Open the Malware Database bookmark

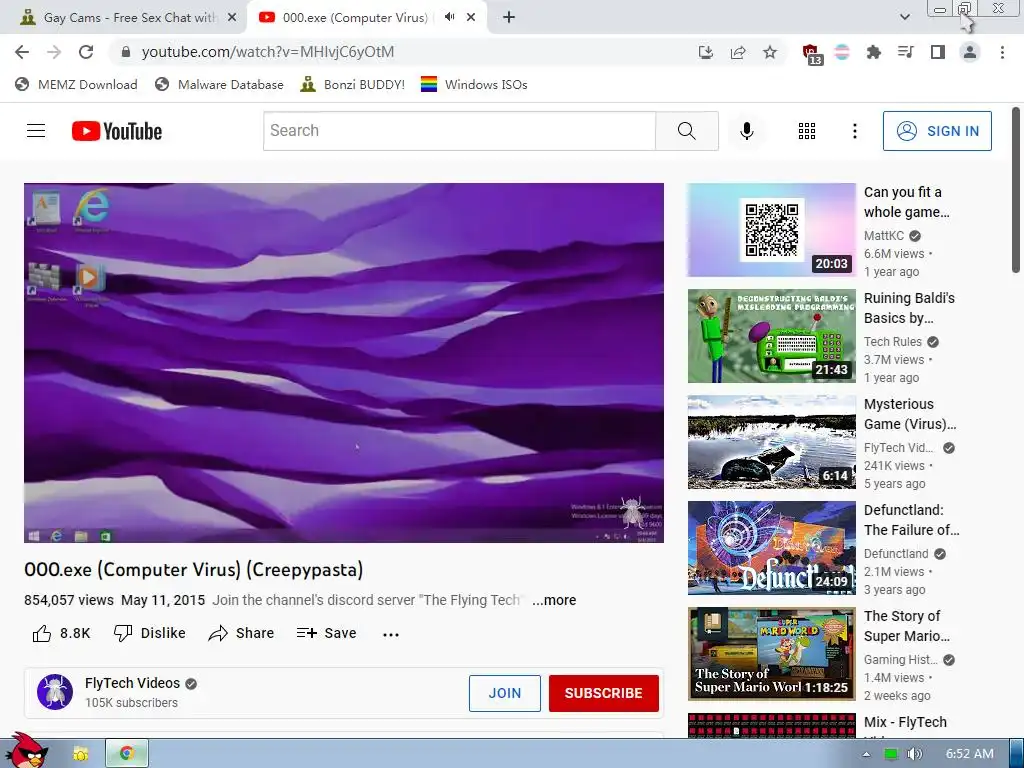point(219,84)
